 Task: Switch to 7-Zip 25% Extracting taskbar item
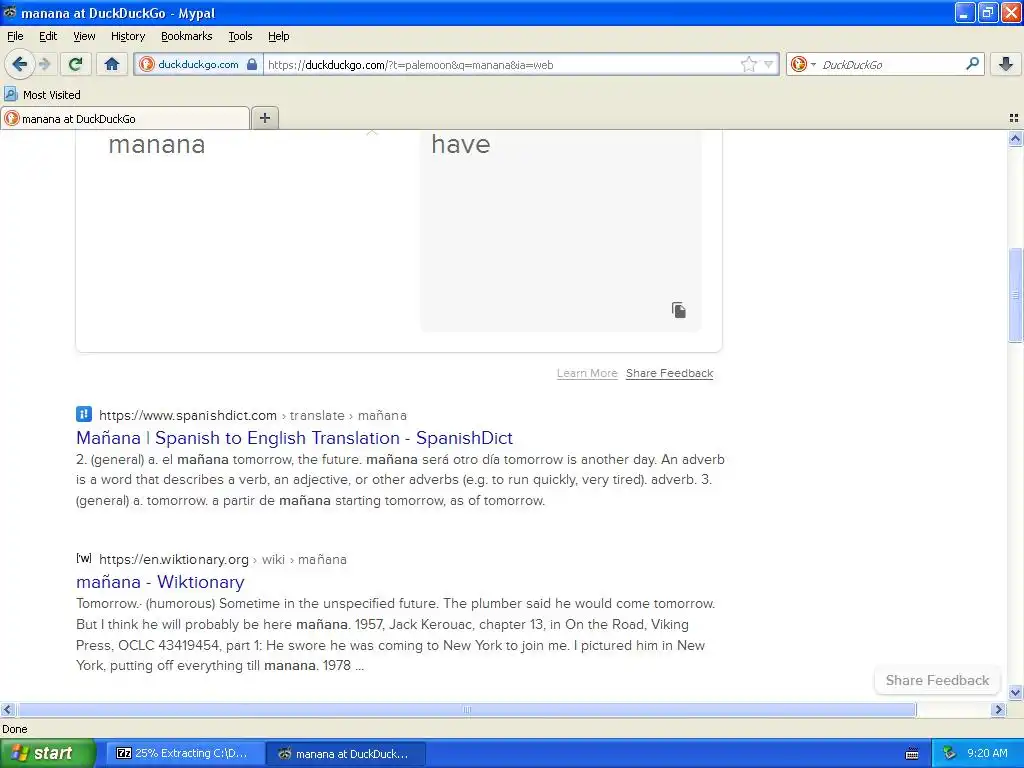click(x=185, y=754)
